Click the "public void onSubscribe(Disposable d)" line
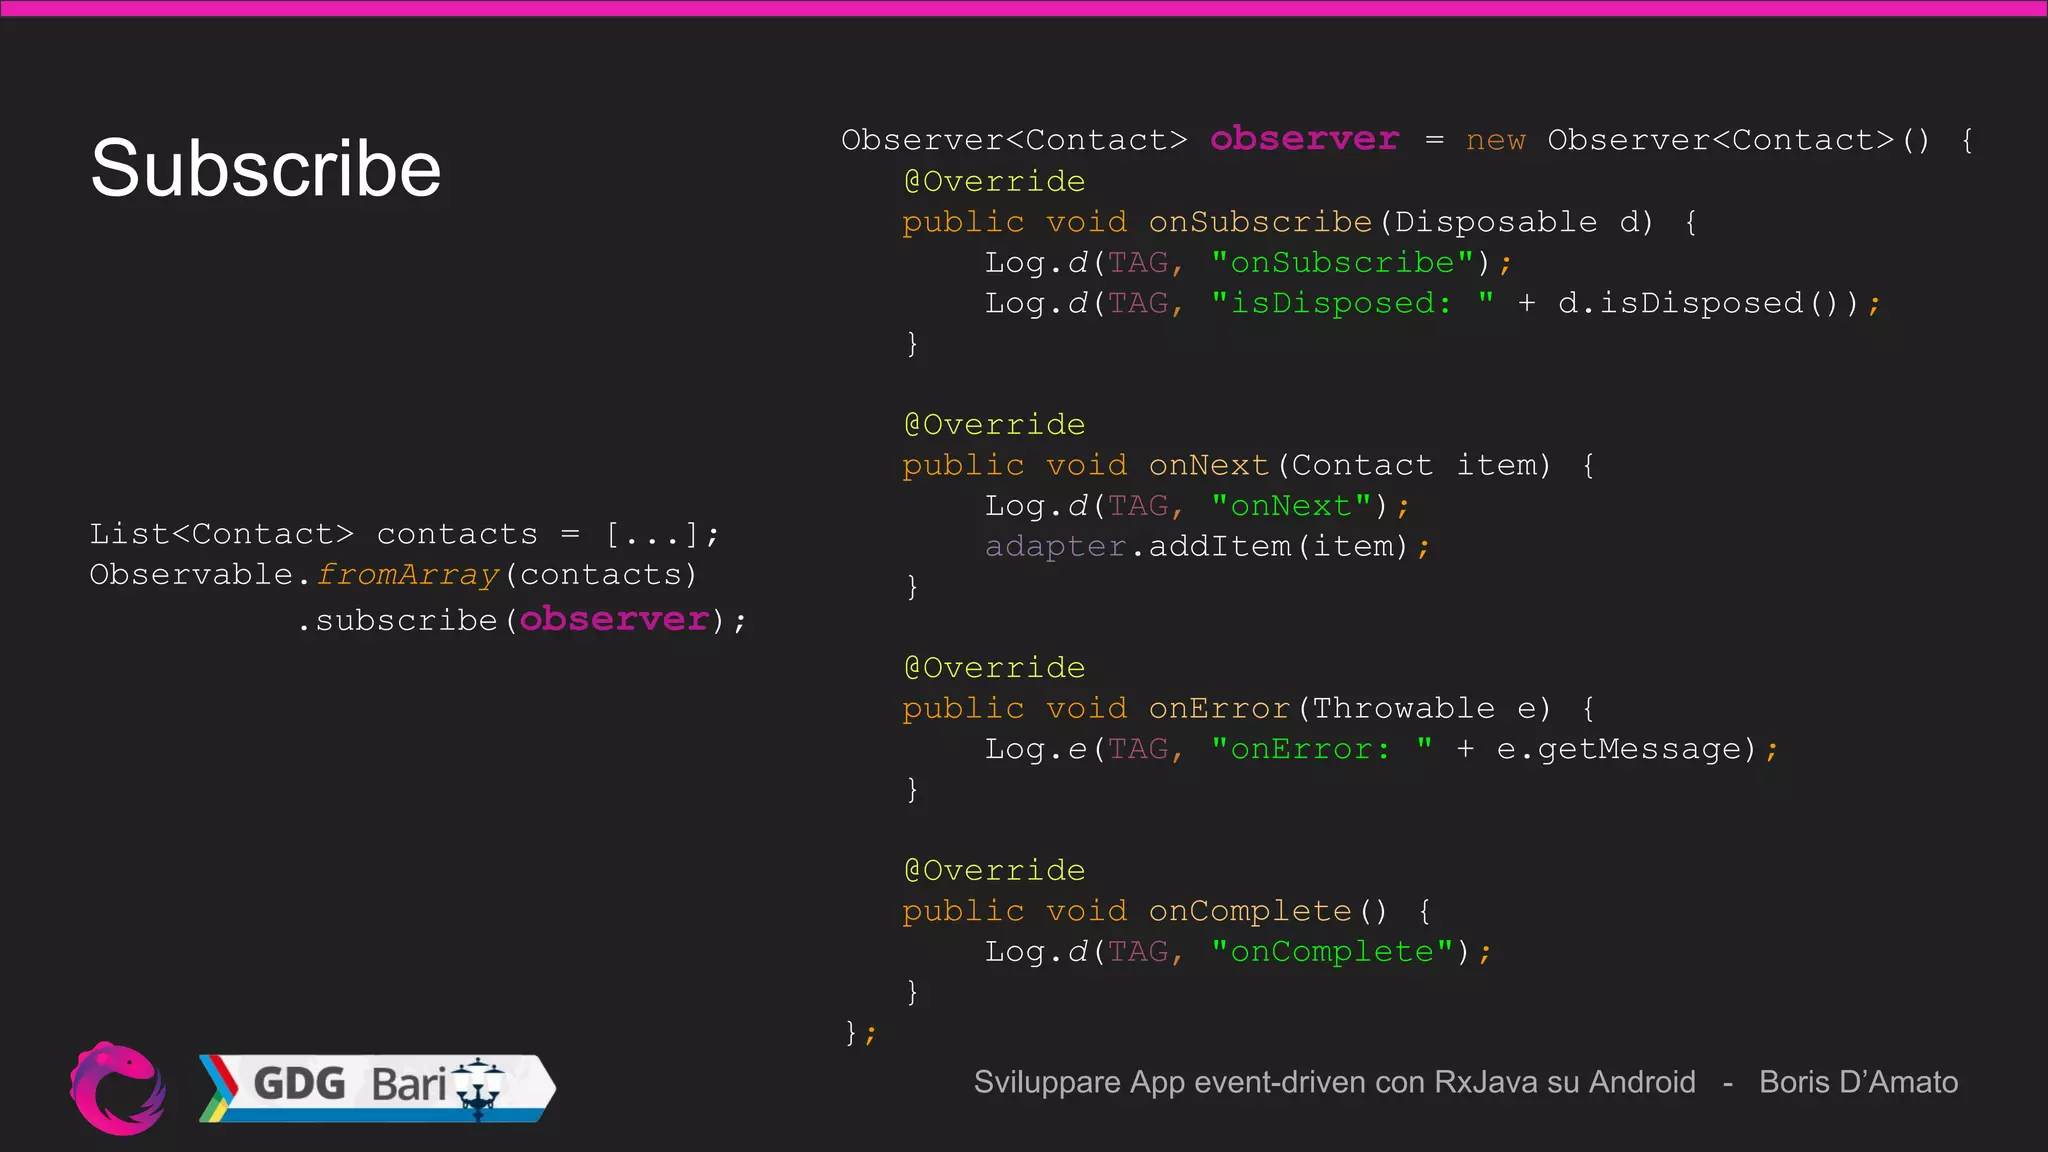The height and width of the screenshot is (1152, 2048). tap(1300, 222)
